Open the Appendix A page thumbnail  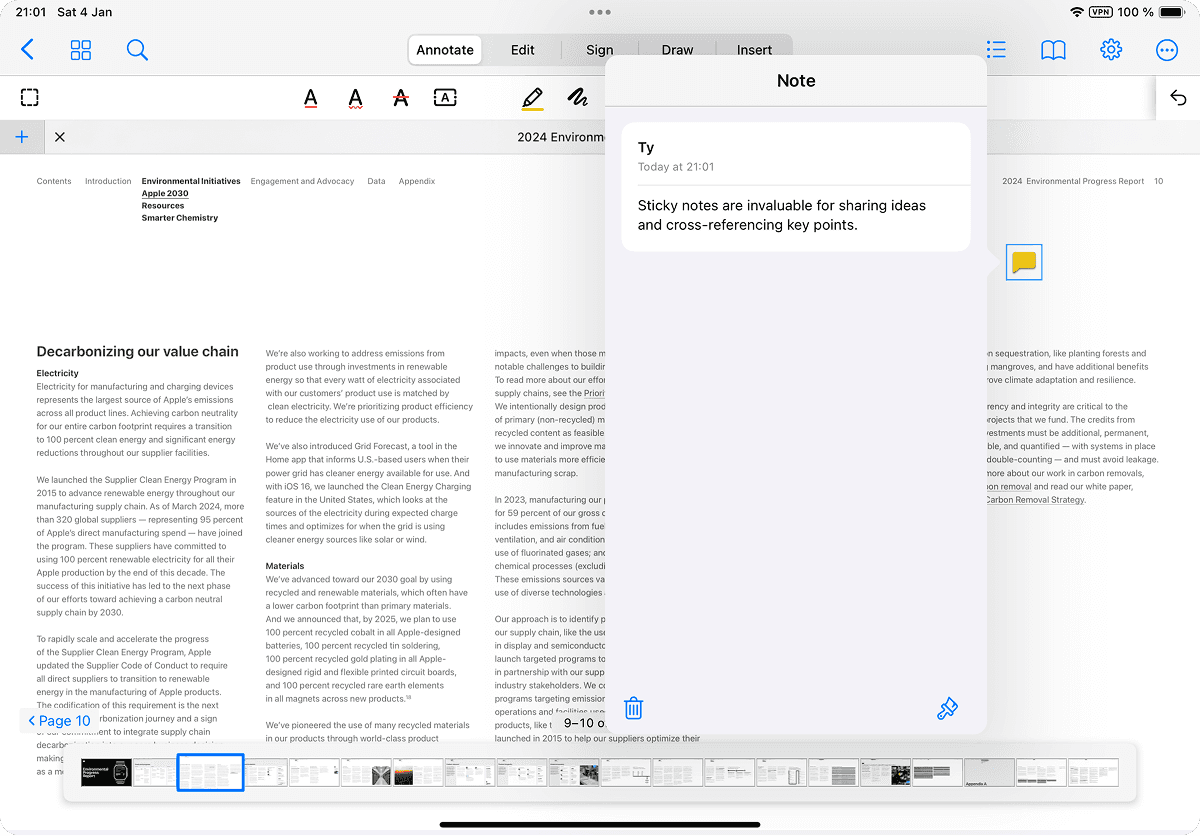tap(990, 772)
